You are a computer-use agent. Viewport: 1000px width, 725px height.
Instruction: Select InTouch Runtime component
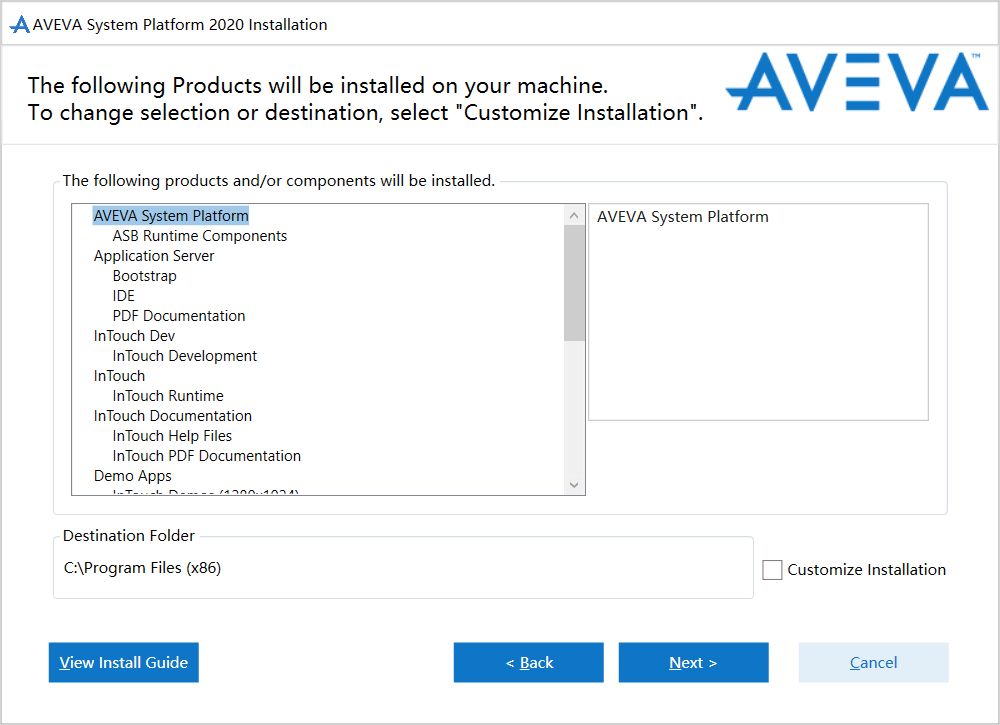click(168, 396)
